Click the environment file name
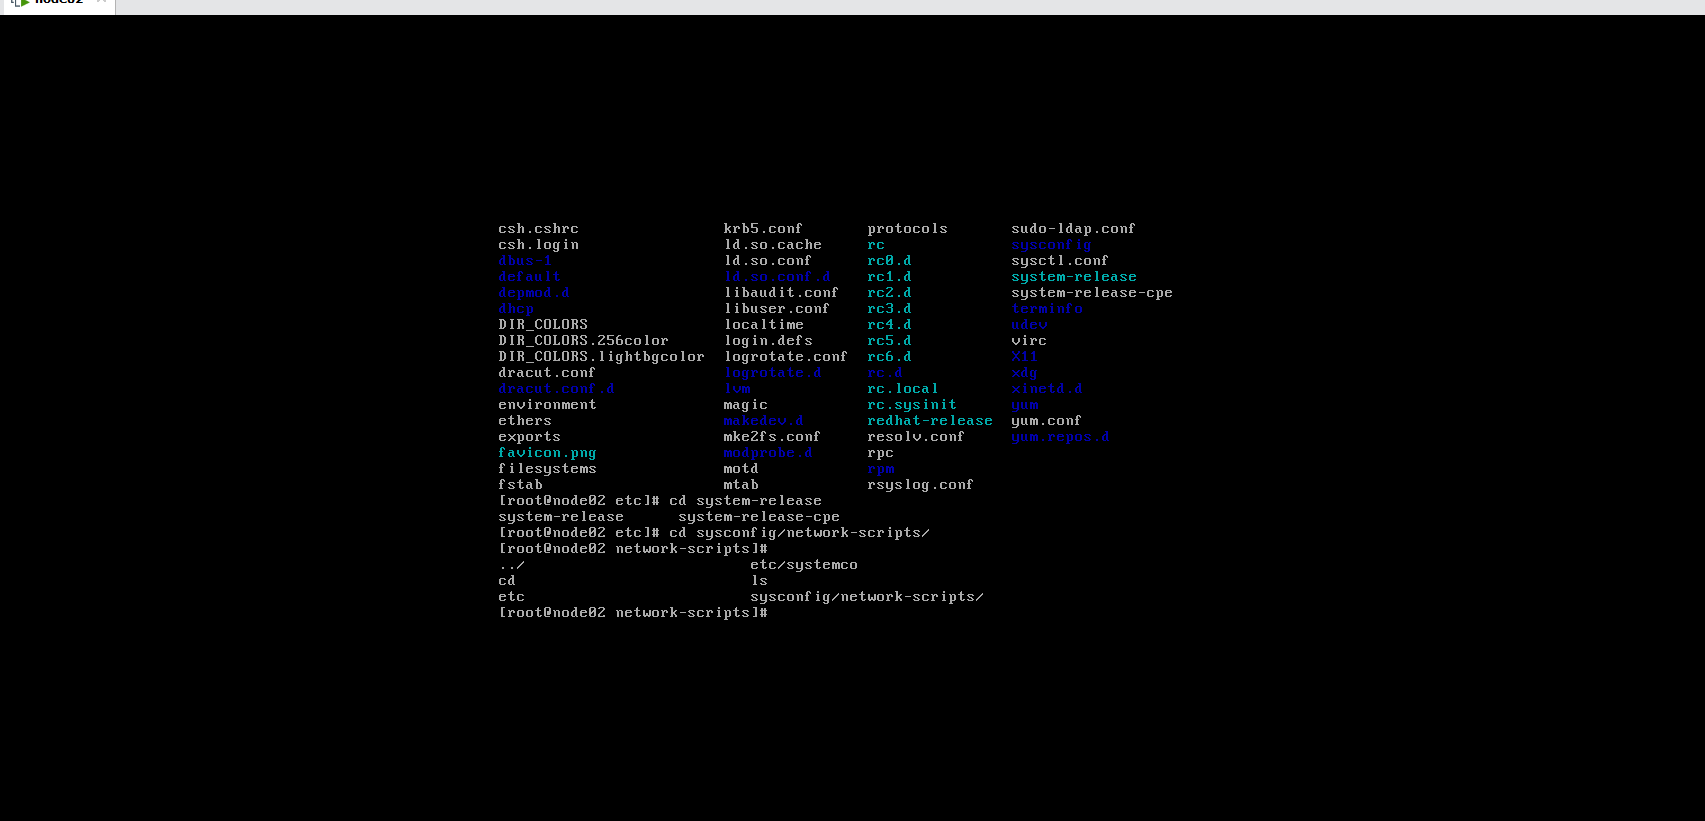The height and width of the screenshot is (821, 1705). [x=547, y=405]
